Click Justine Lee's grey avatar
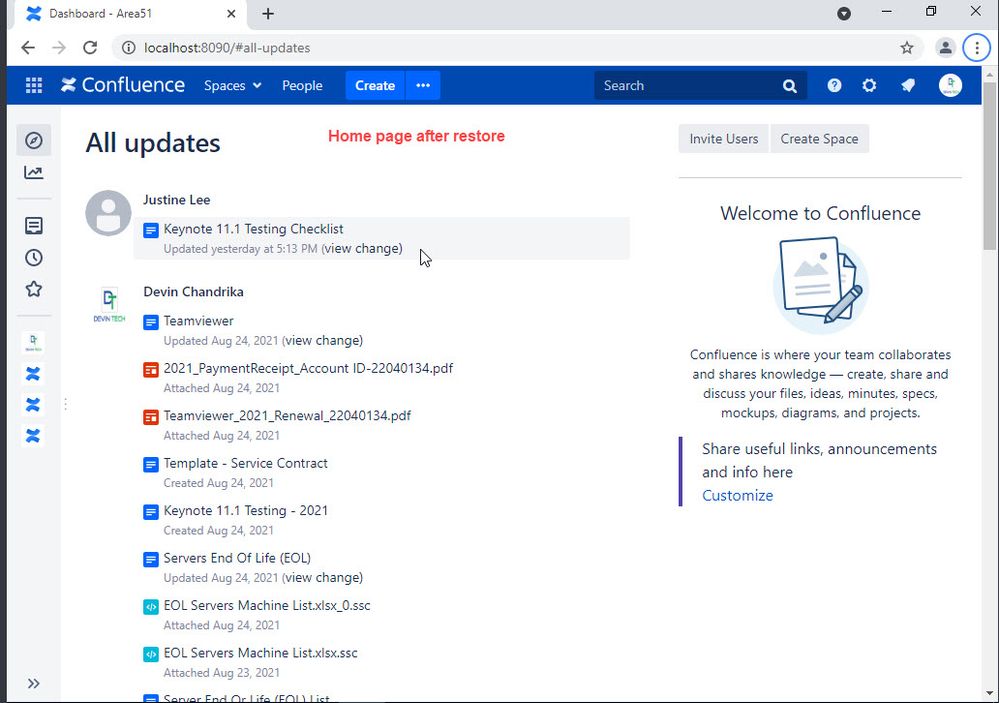The image size is (999, 703). tap(108, 213)
